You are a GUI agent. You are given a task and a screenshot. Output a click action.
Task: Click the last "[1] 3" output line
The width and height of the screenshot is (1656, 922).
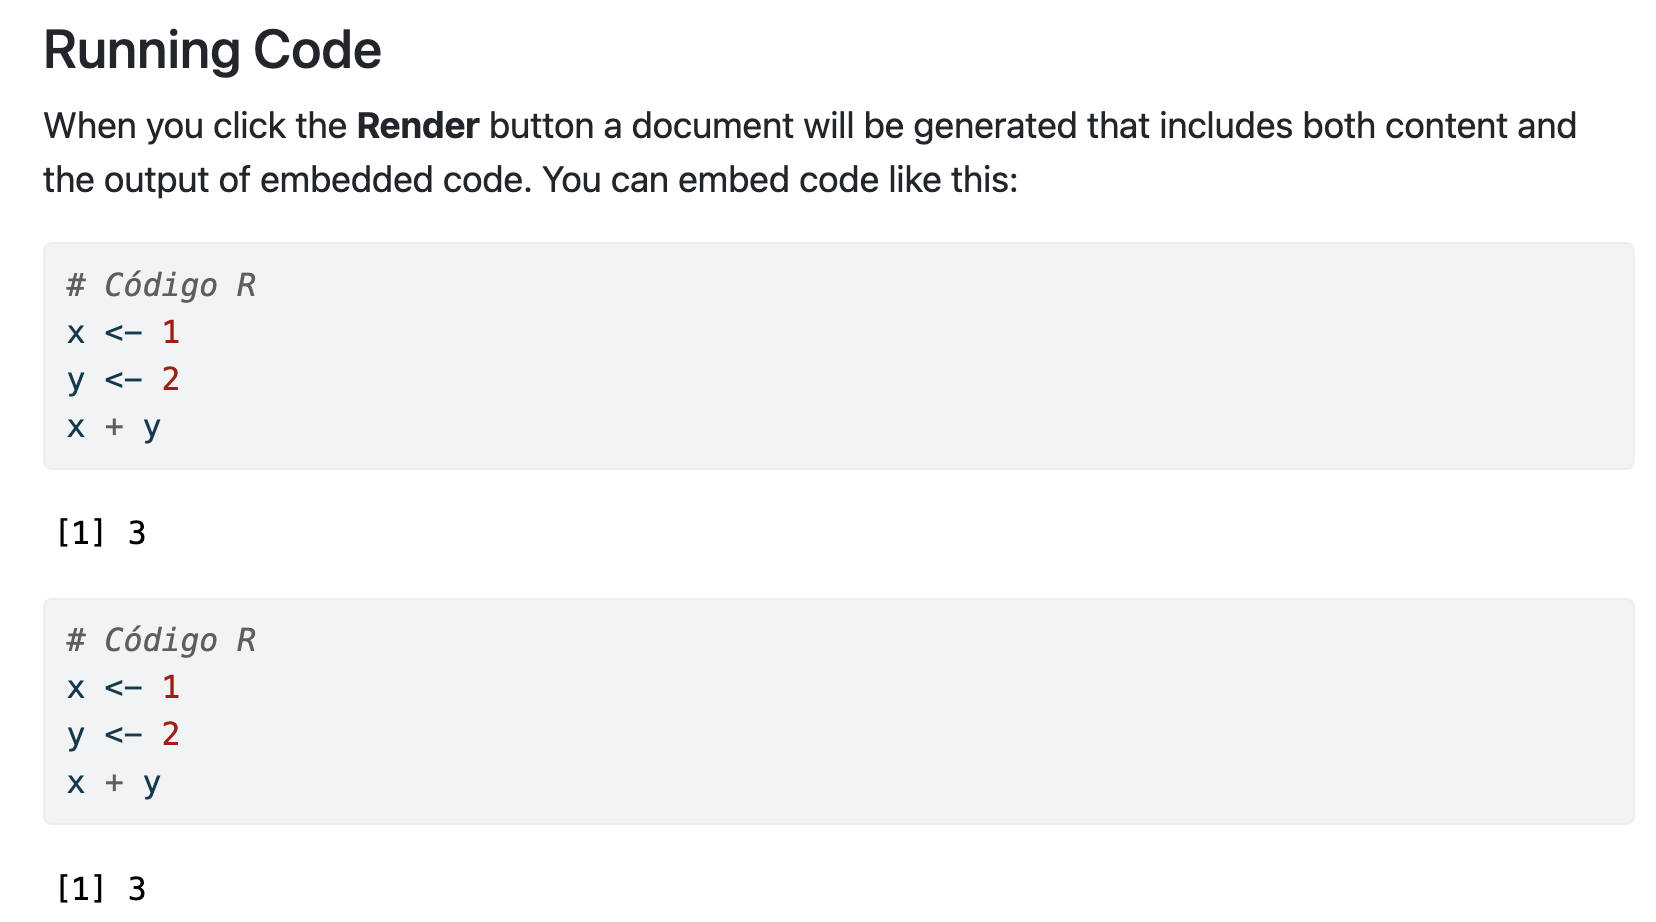[101, 888]
